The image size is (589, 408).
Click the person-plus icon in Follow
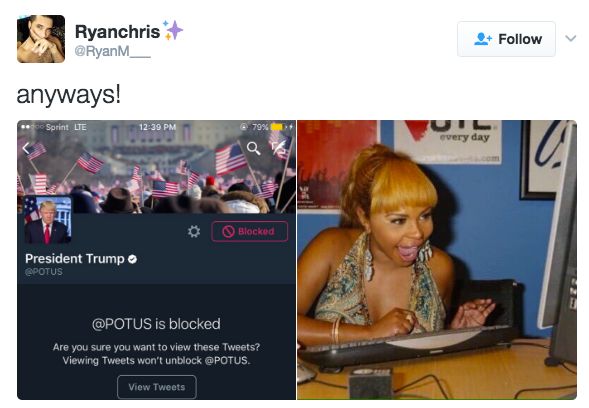click(x=483, y=39)
